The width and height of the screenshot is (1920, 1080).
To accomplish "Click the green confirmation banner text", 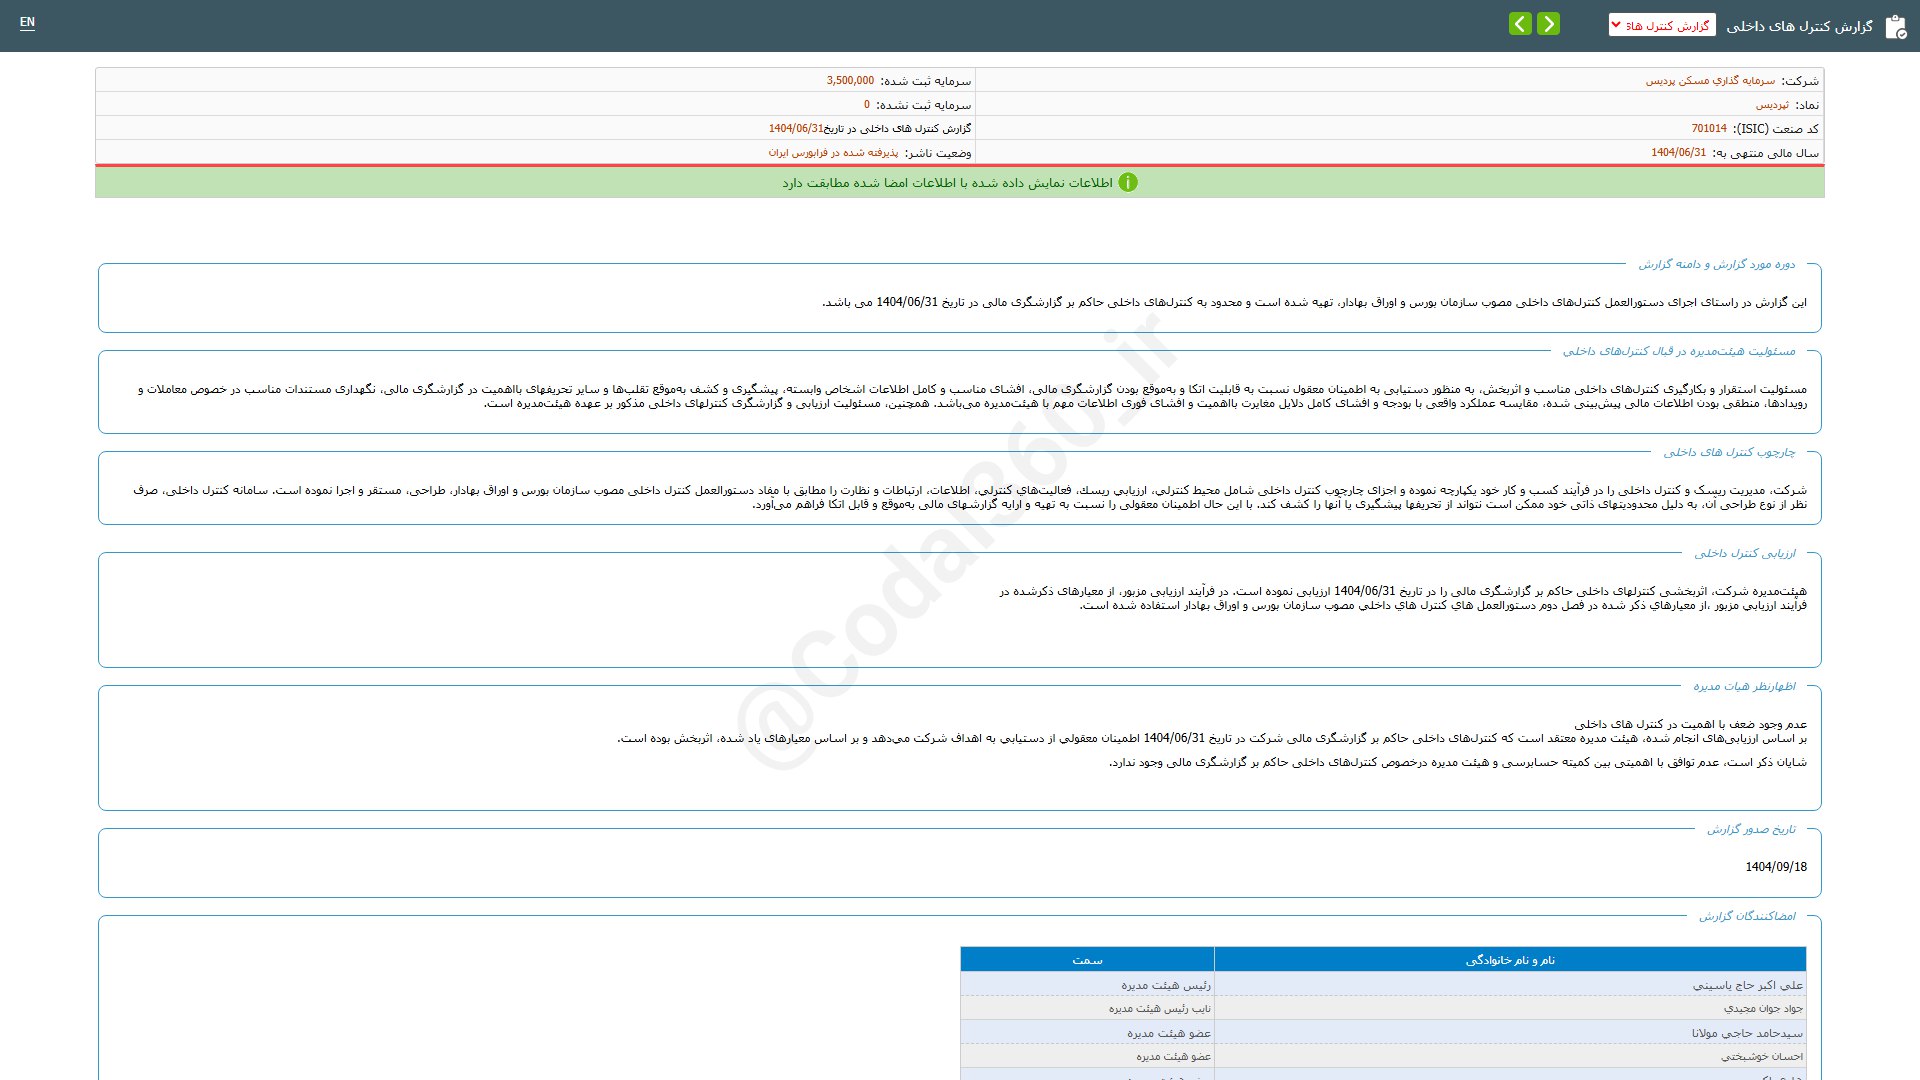I will pyautogui.click(x=947, y=183).
